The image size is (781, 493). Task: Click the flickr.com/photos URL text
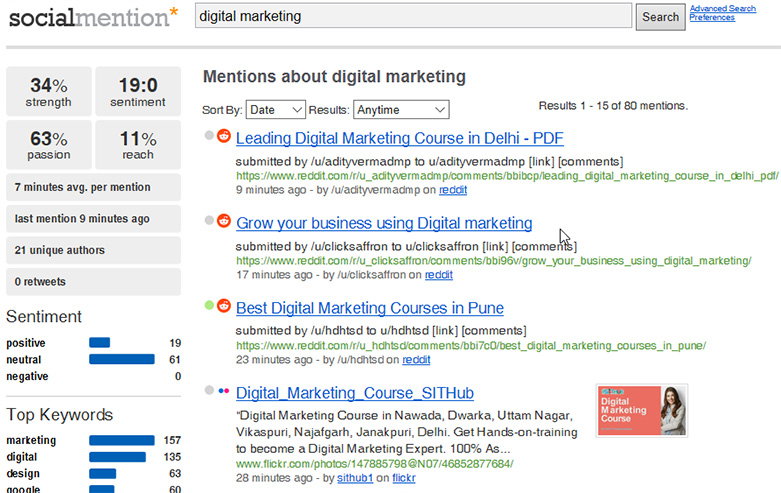pos(375,464)
